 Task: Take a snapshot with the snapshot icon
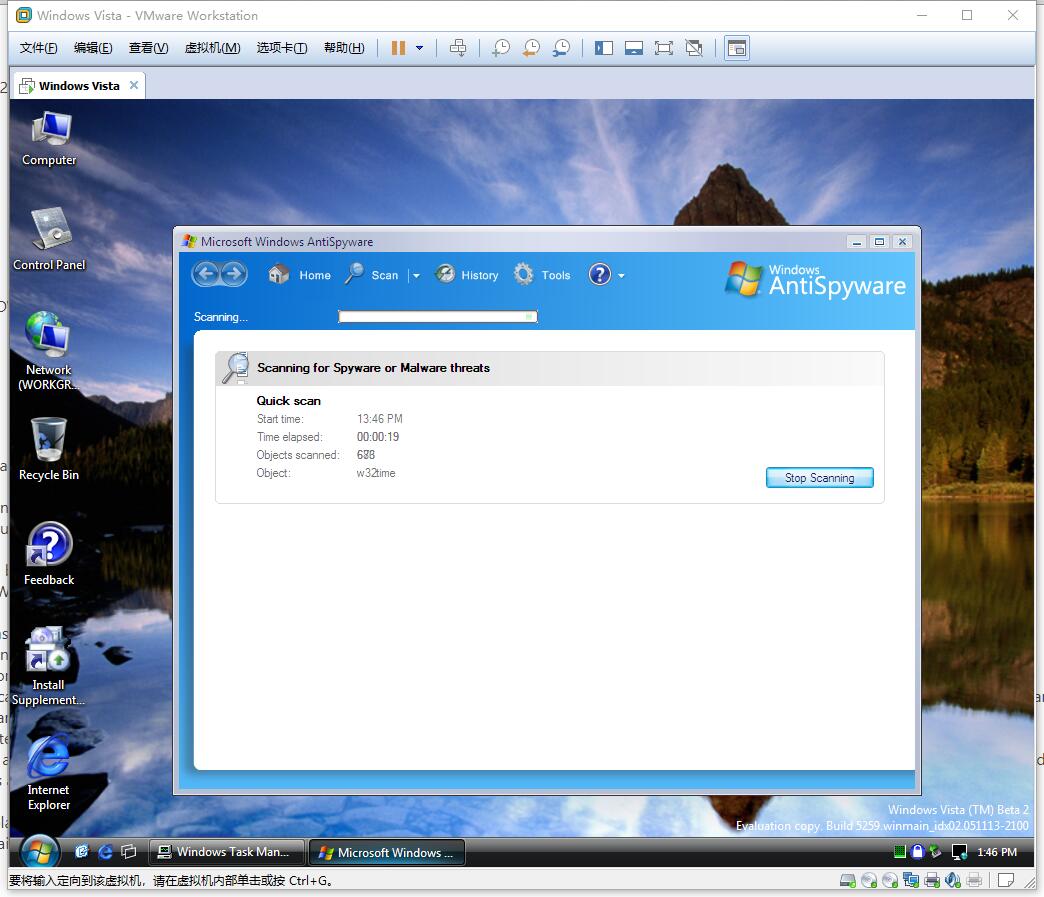[500, 48]
